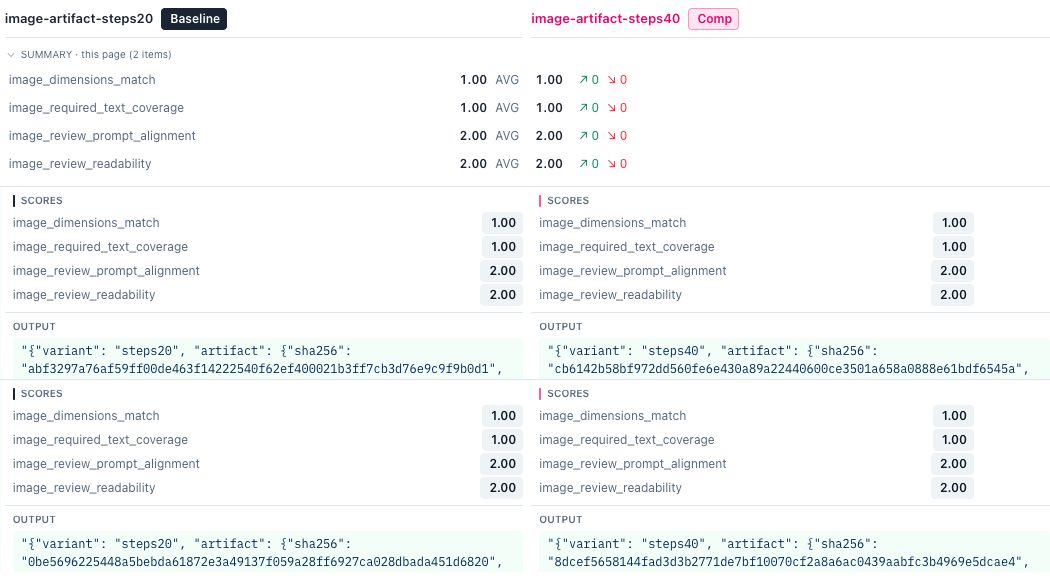Click improvements arrow for image_required_text_coverage
The image size is (1050, 578).
[589, 108]
